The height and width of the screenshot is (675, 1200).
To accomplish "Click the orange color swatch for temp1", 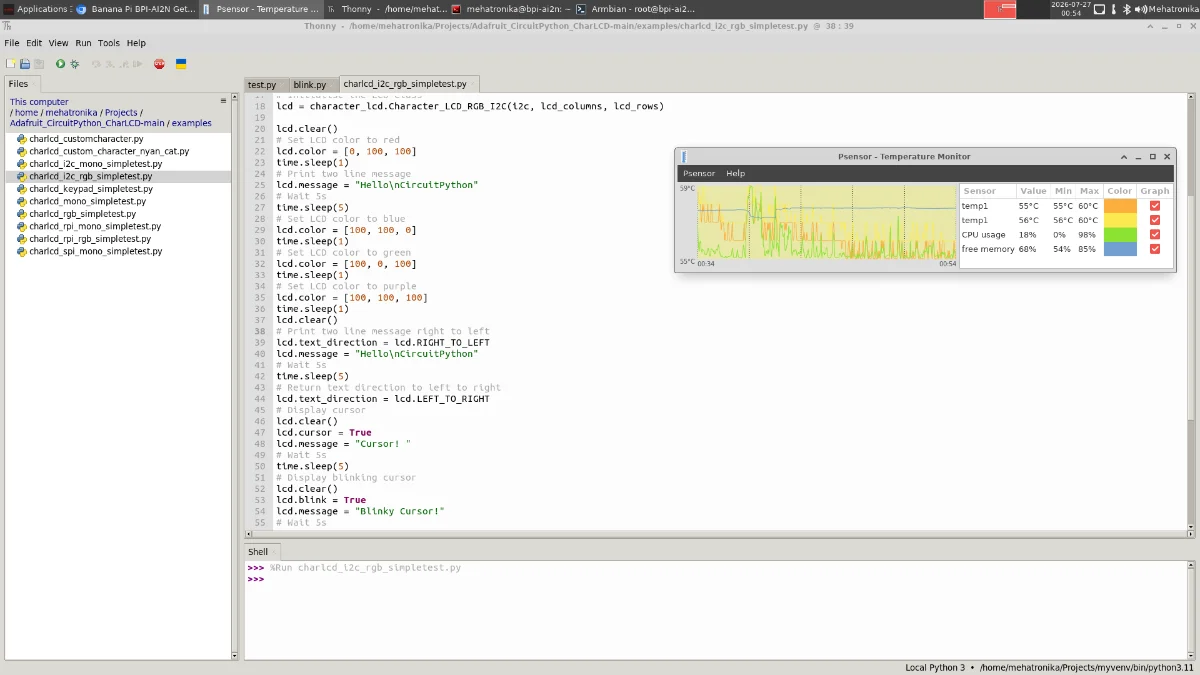I will click(1120, 206).
